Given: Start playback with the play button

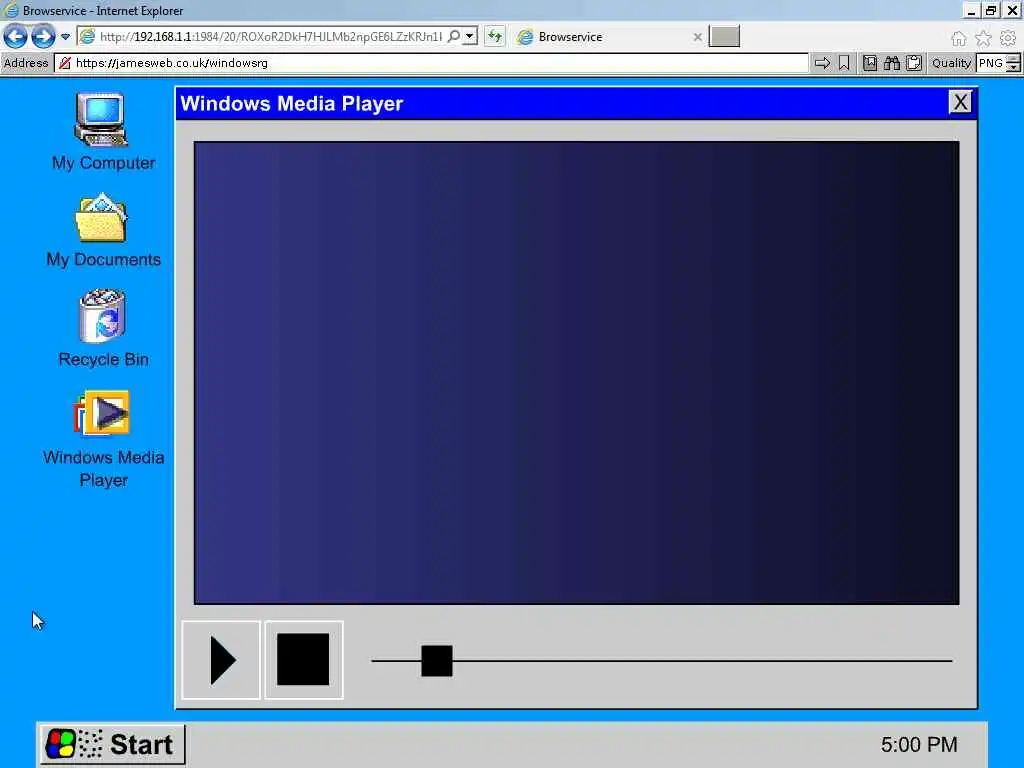Looking at the screenshot, I should pos(221,660).
